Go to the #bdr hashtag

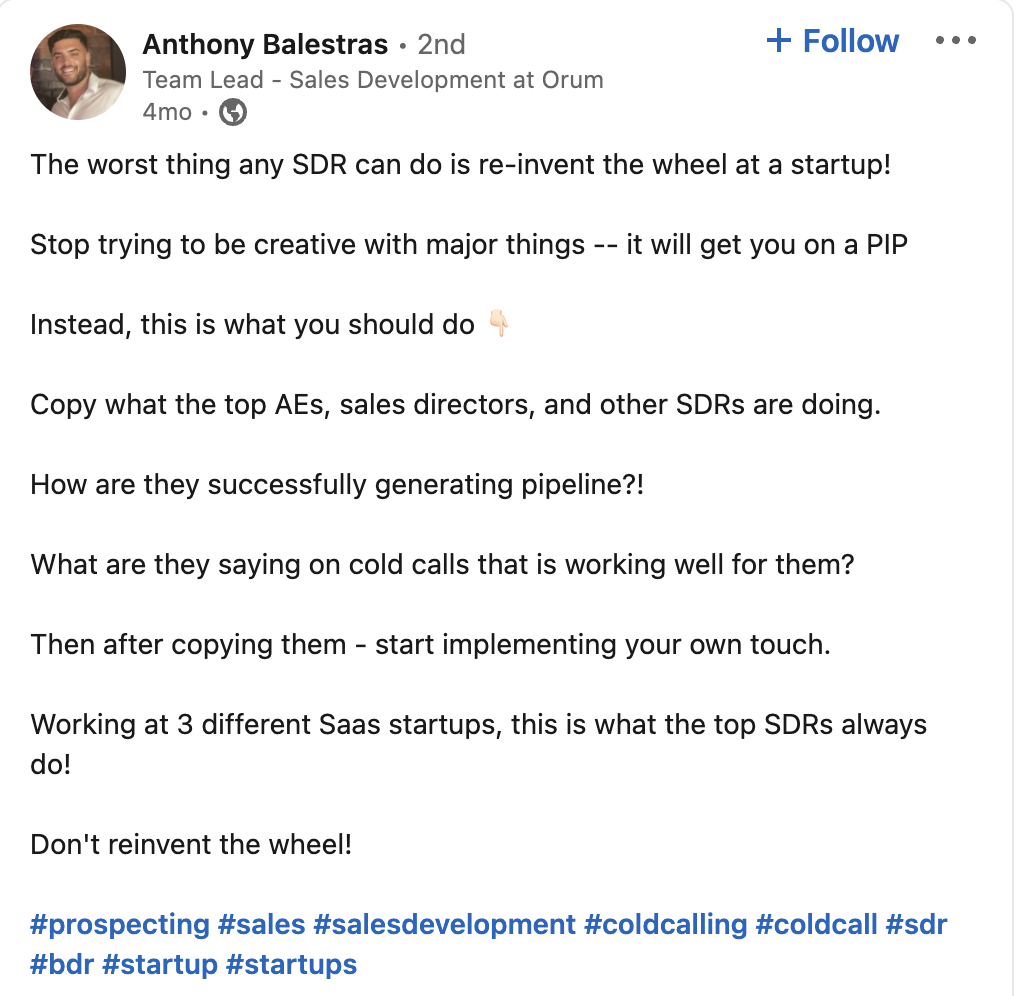coord(62,965)
